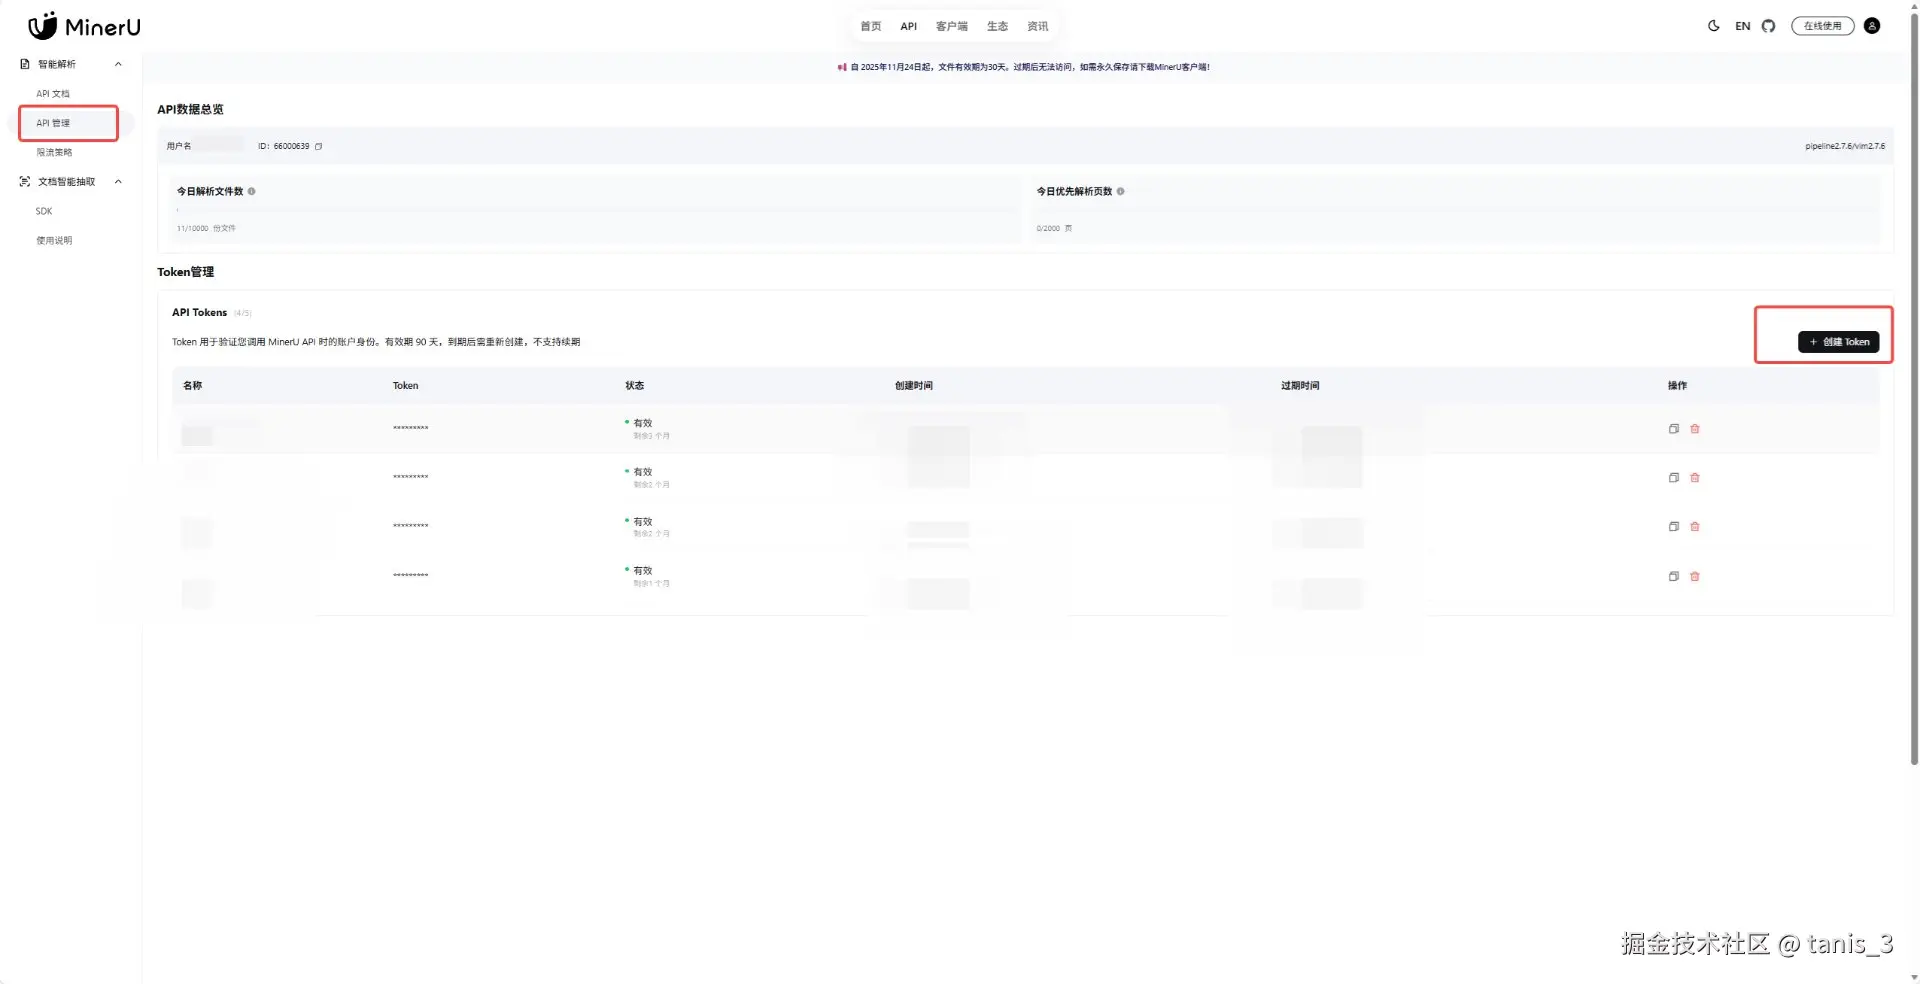Select API 管理 in the sidebar
The height and width of the screenshot is (984, 1920).
pyautogui.click(x=53, y=123)
